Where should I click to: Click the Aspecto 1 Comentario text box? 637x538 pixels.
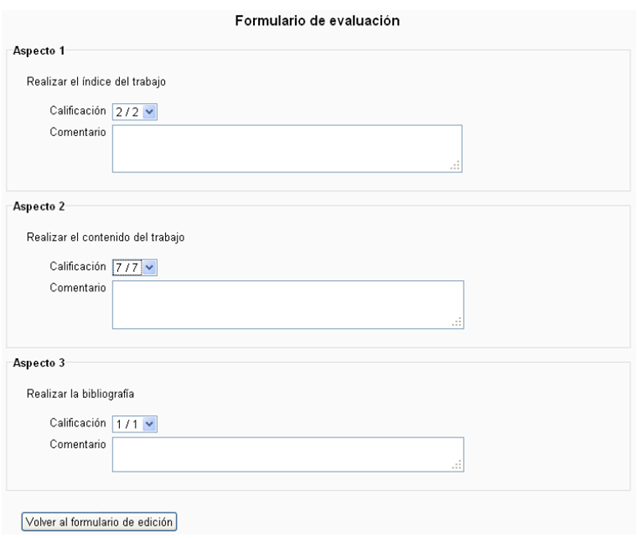point(286,148)
